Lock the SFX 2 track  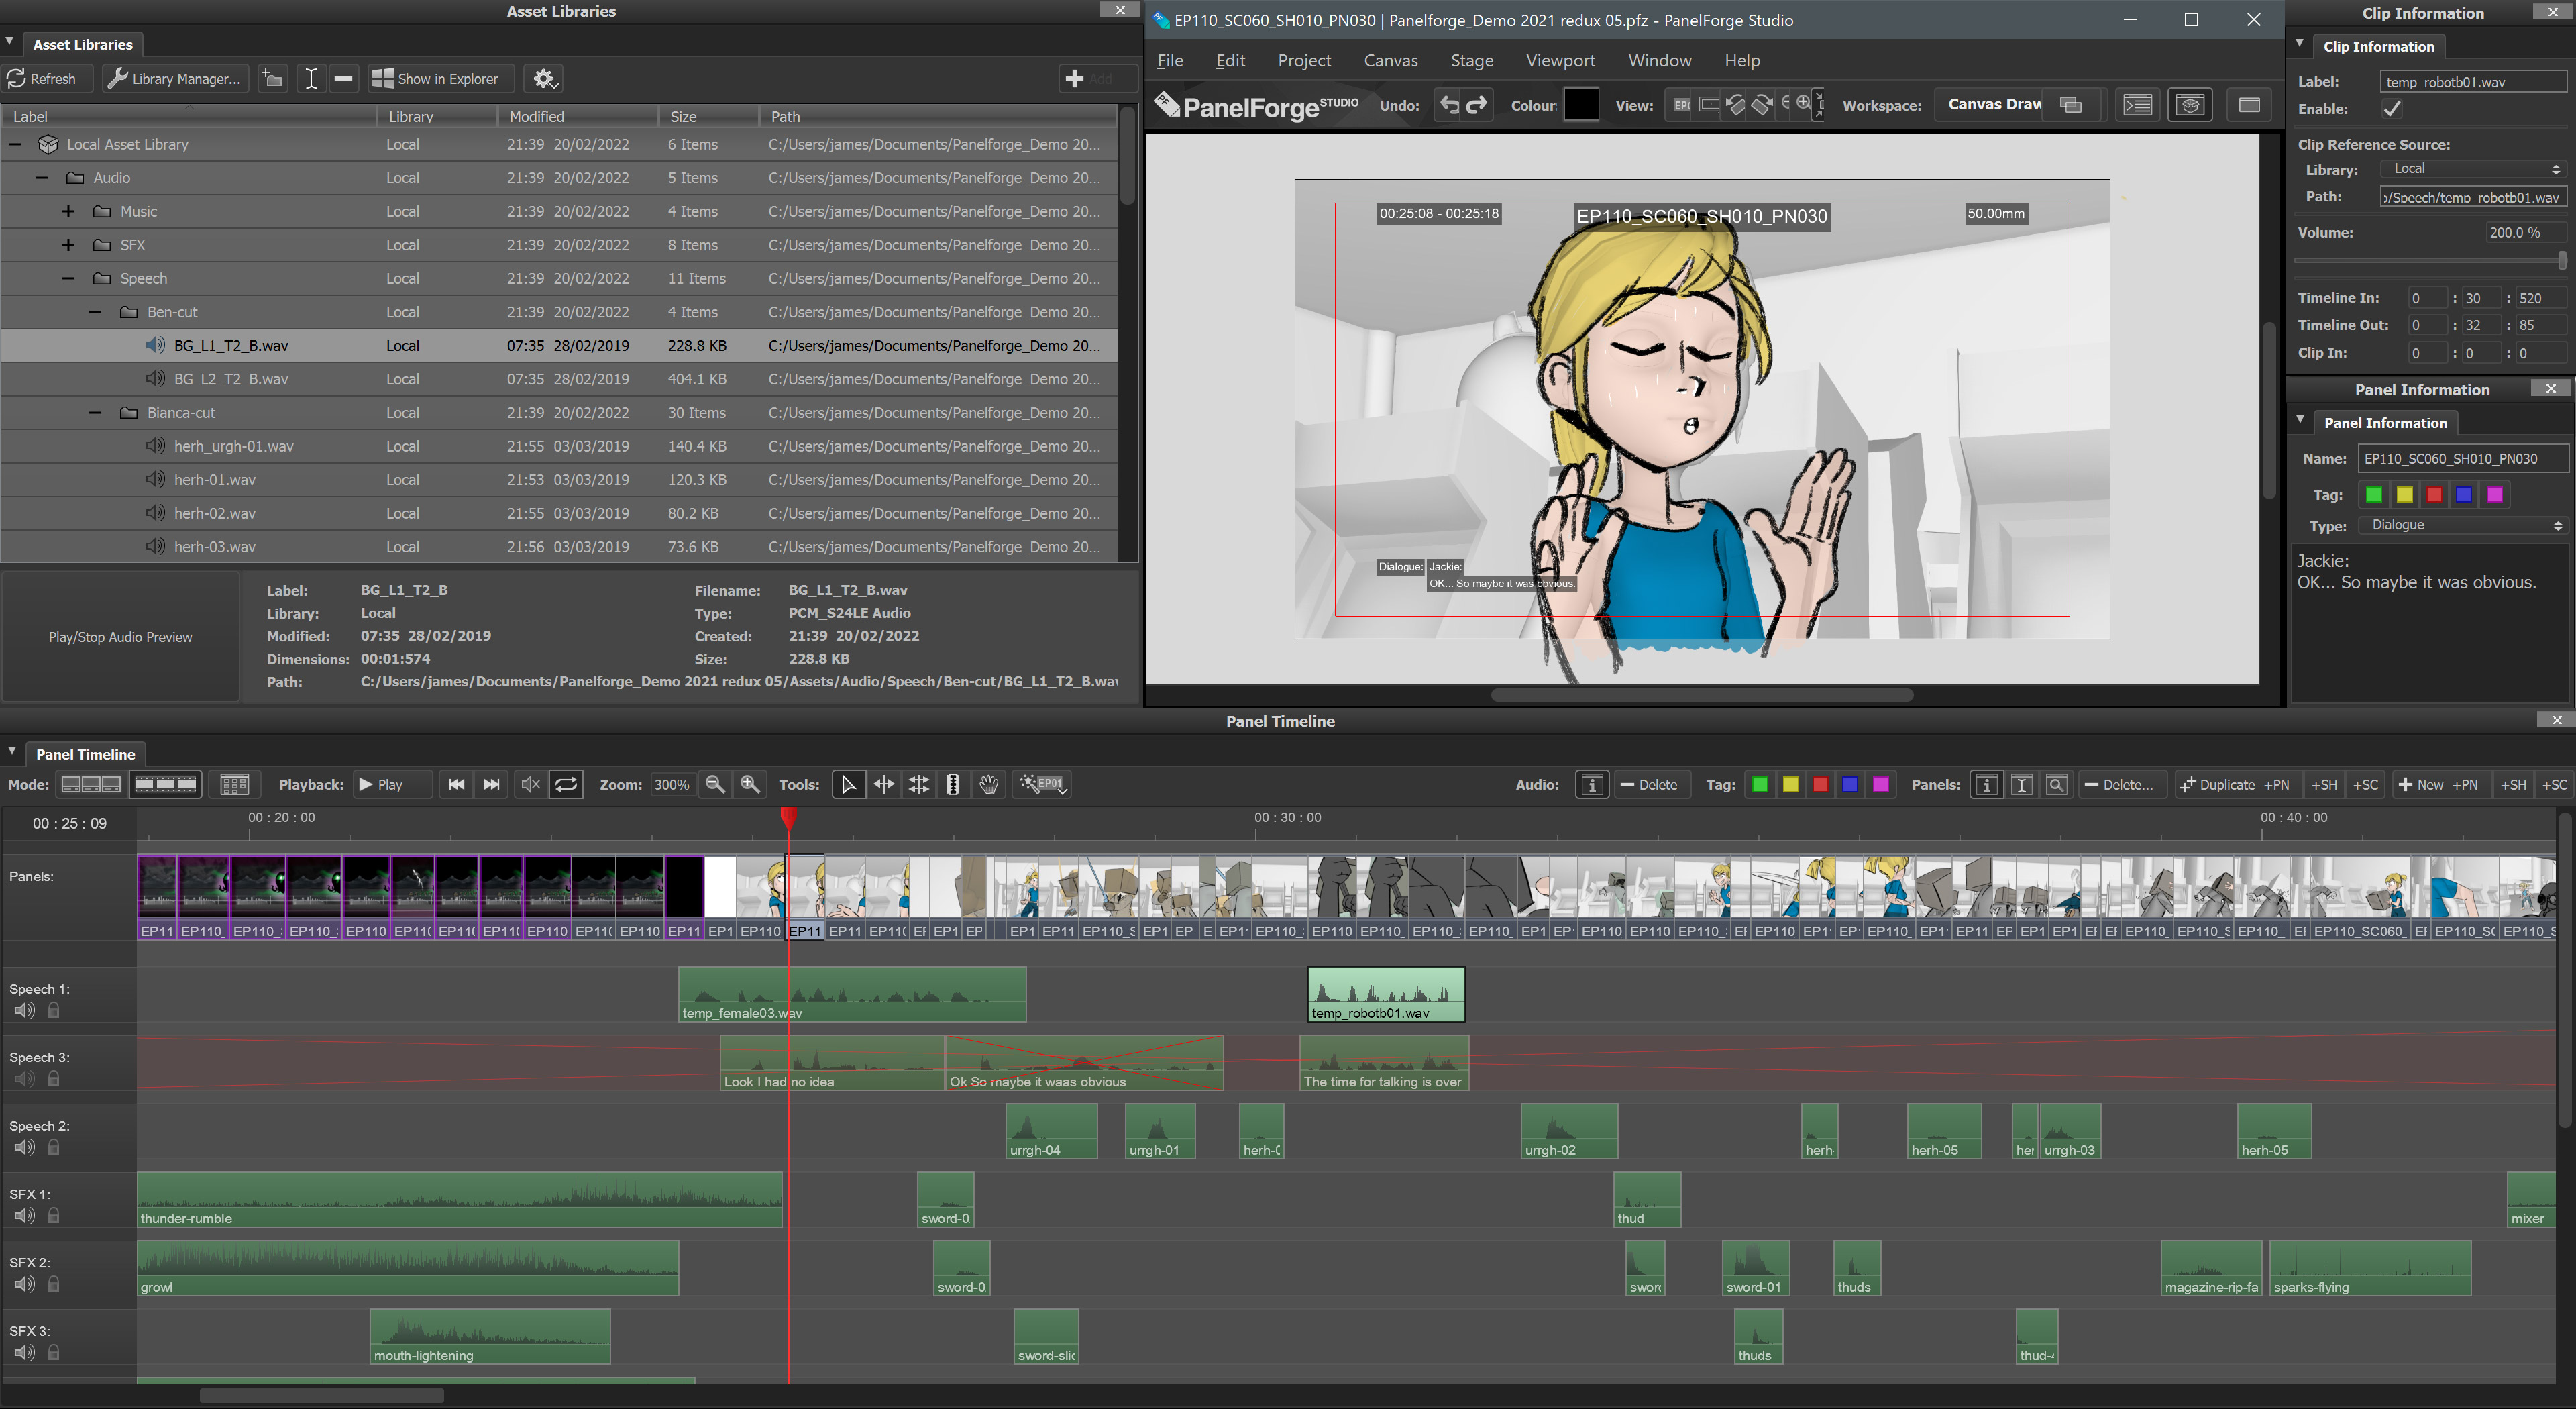coord(54,1284)
